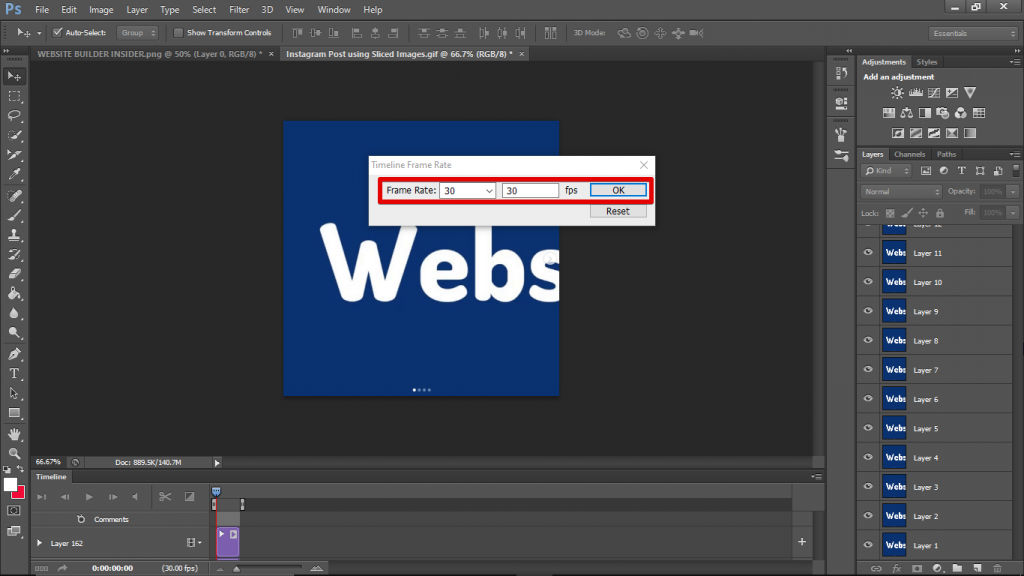Click the Play button in the Timeline
Viewport: 1024px width, 576px height.
[x=89, y=496]
